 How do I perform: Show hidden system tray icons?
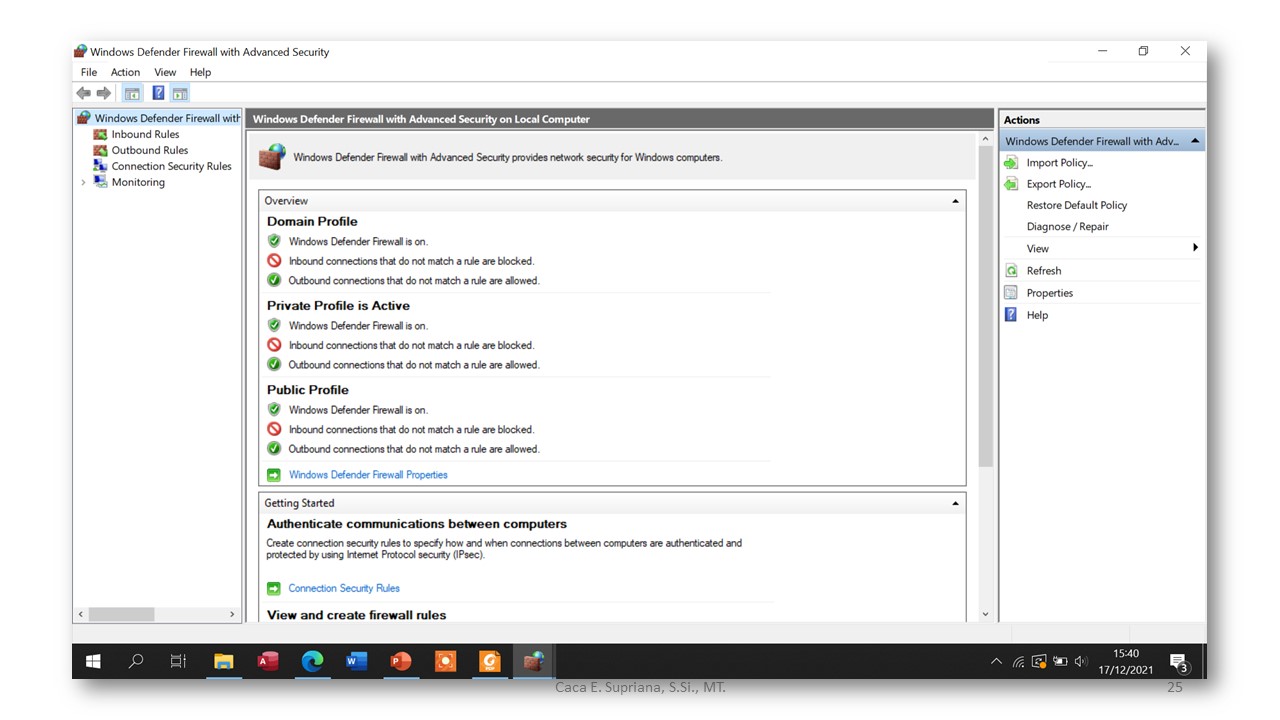(x=996, y=661)
